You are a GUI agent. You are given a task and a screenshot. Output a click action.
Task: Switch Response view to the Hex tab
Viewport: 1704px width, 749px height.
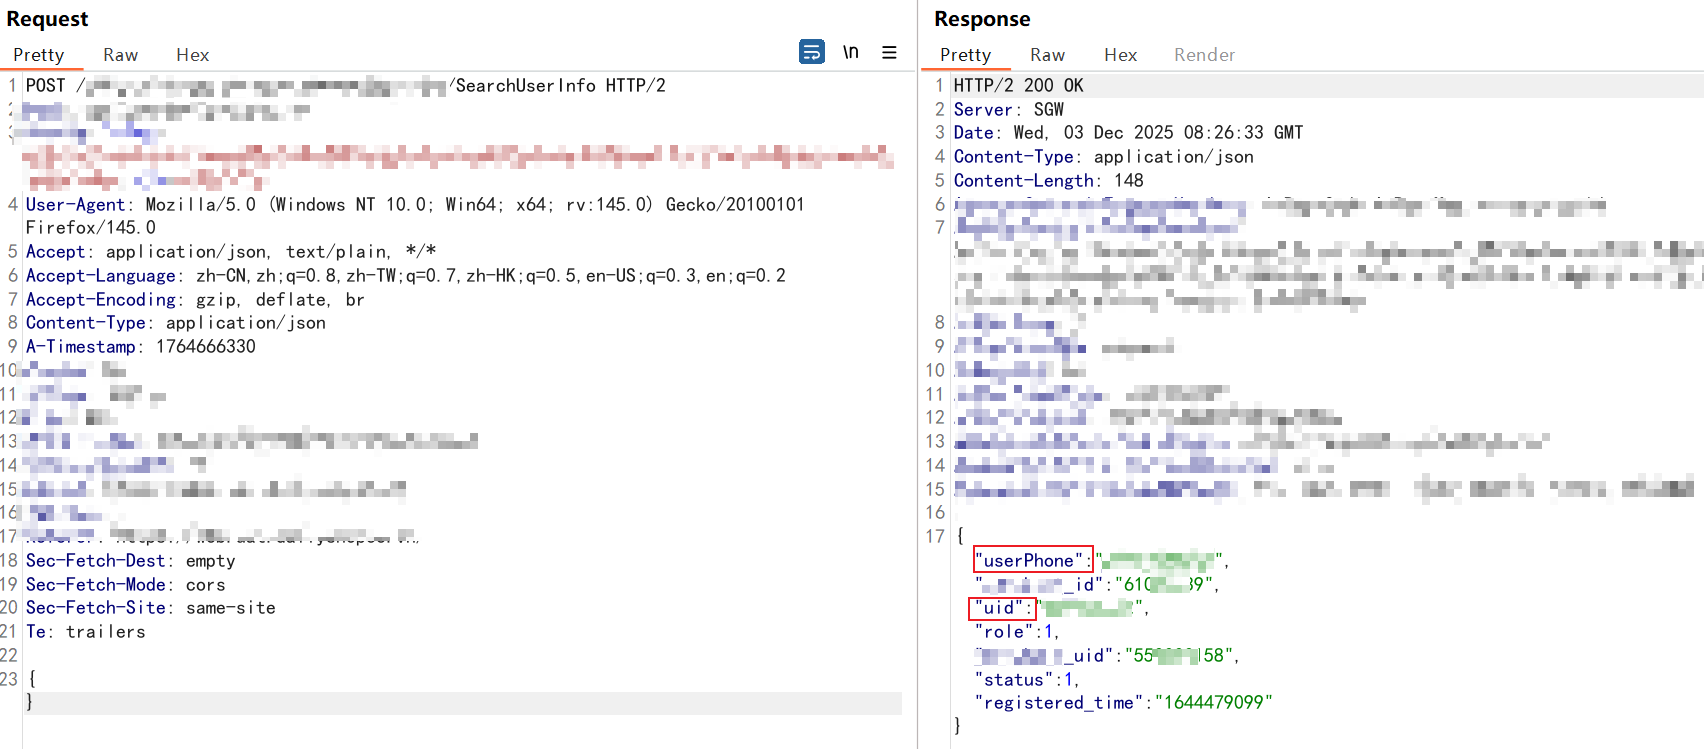click(1120, 55)
